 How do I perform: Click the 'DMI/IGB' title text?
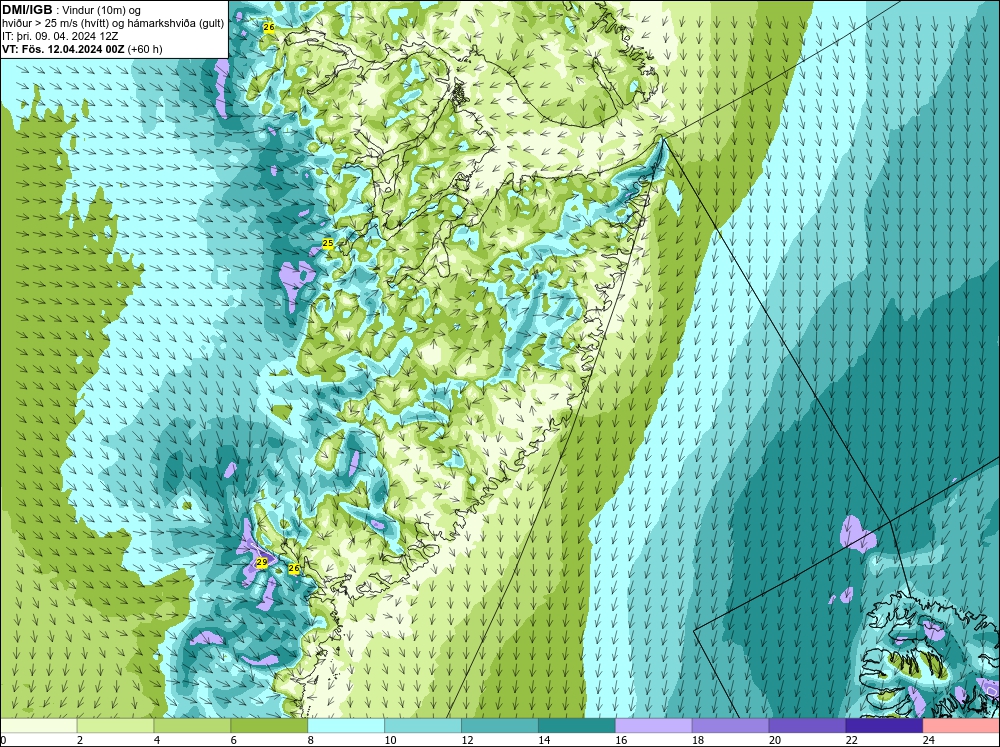pyautogui.click(x=27, y=10)
